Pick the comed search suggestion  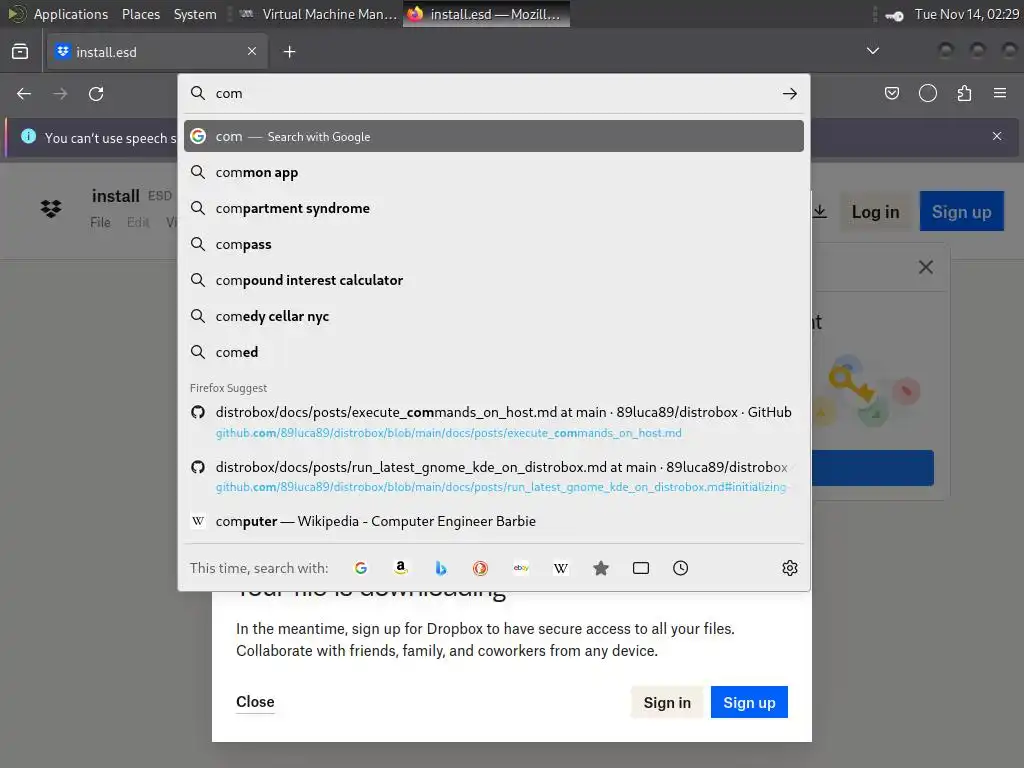[494, 352]
